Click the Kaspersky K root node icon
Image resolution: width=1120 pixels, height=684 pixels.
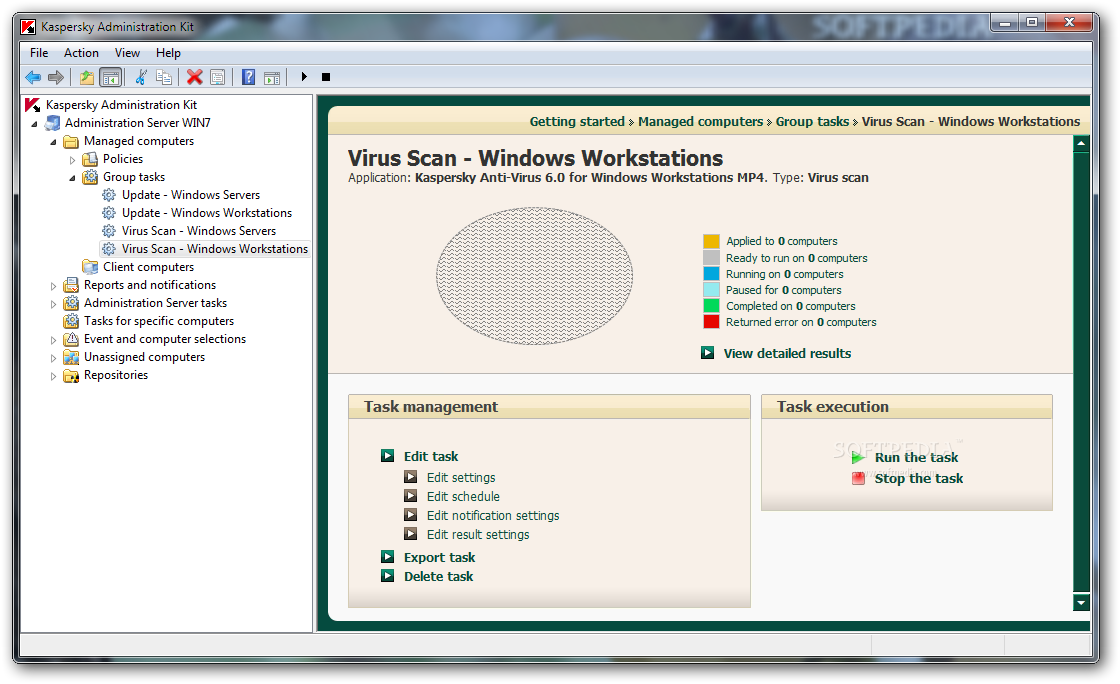[x=32, y=105]
